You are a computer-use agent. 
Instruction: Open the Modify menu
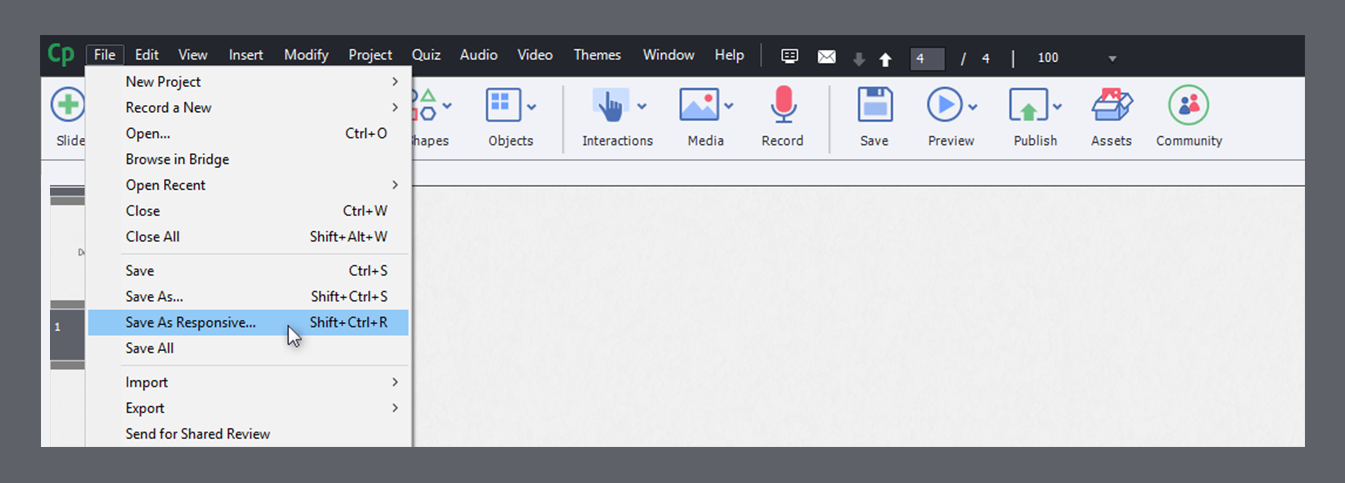(x=306, y=55)
